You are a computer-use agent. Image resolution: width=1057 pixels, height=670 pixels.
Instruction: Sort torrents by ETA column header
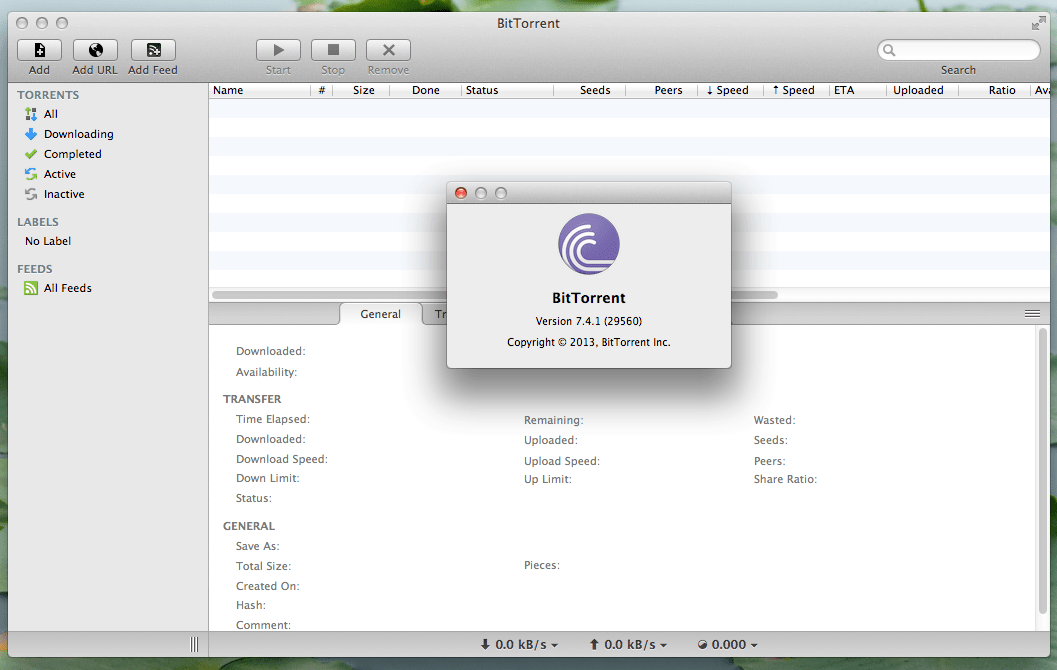pos(858,90)
